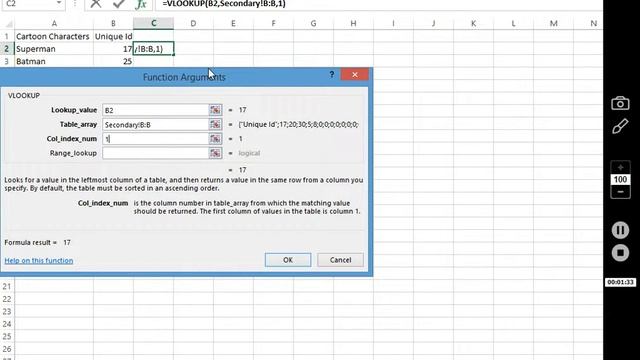Decrease recorder zoom with minus button
Viewport: 640px width, 360px height.
point(620,192)
